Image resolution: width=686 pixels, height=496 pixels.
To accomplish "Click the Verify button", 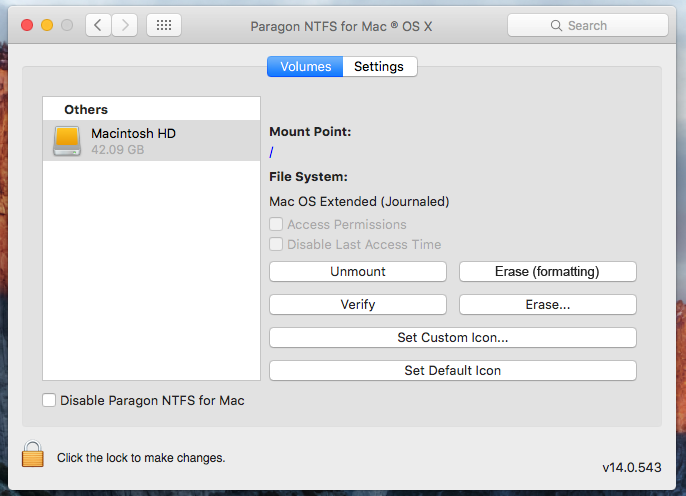I will pos(358,304).
